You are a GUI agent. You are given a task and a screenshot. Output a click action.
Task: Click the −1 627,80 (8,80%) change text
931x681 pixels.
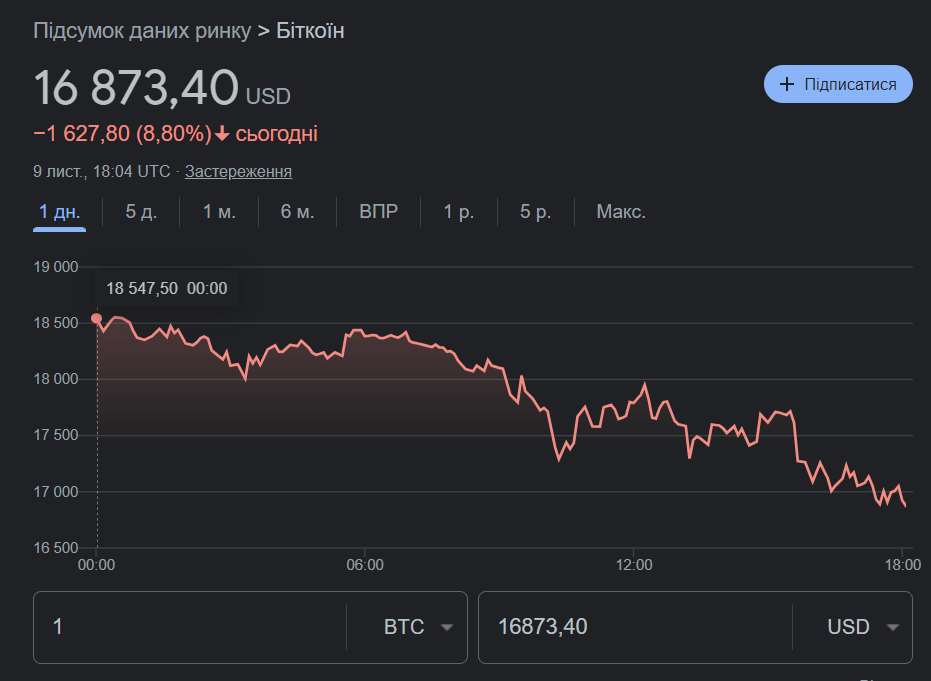pyautogui.click(x=123, y=134)
